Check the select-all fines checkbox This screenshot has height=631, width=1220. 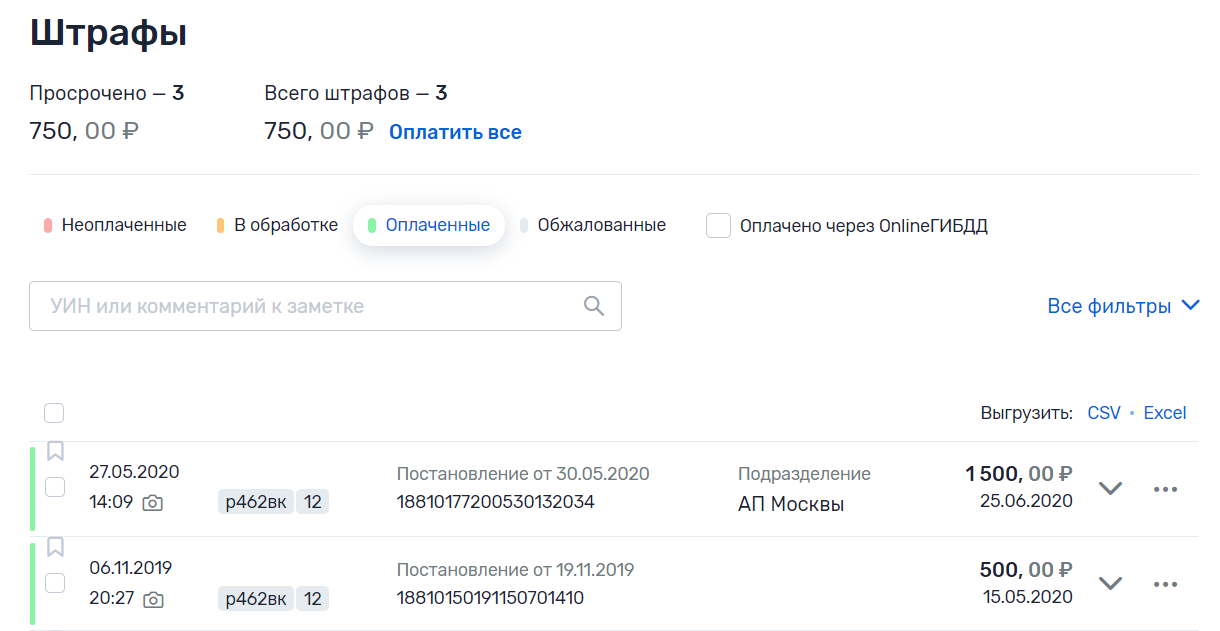point(54,413)
